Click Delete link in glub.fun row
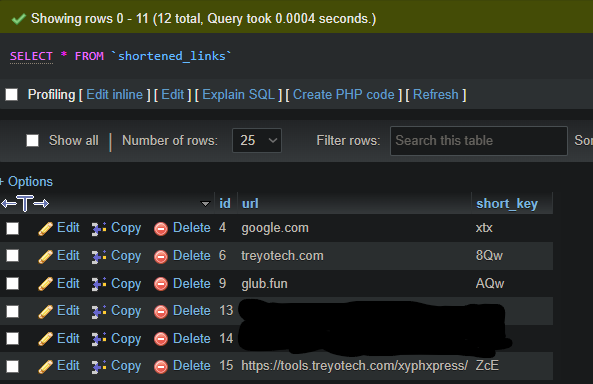593x384 pixels. (x=191, y=283)
